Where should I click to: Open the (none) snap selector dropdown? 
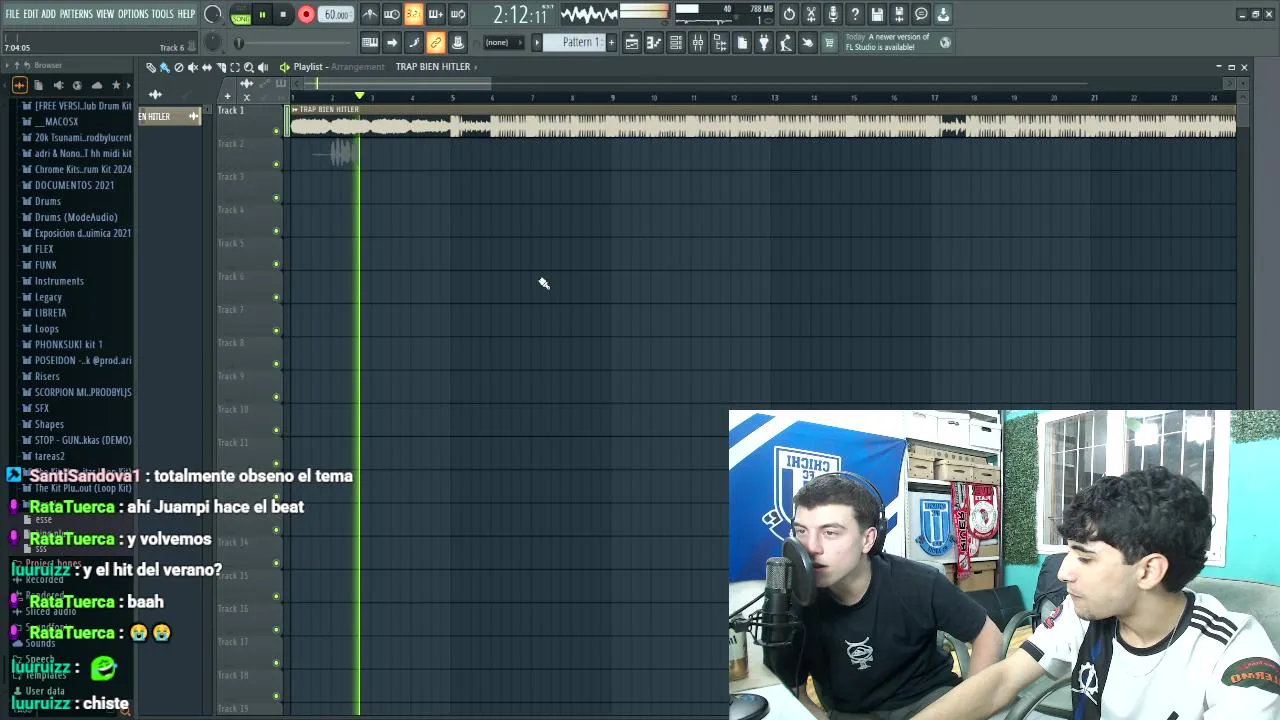(503, 42)
